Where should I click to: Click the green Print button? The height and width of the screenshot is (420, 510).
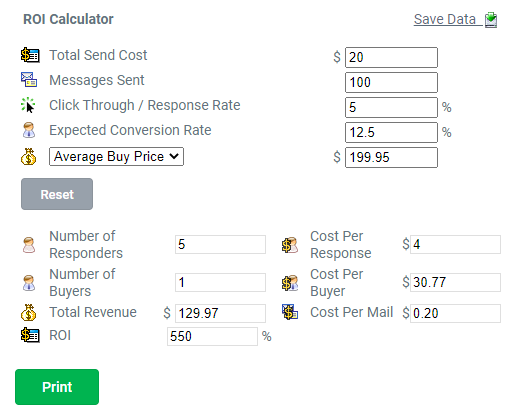[x=57, y=387]
